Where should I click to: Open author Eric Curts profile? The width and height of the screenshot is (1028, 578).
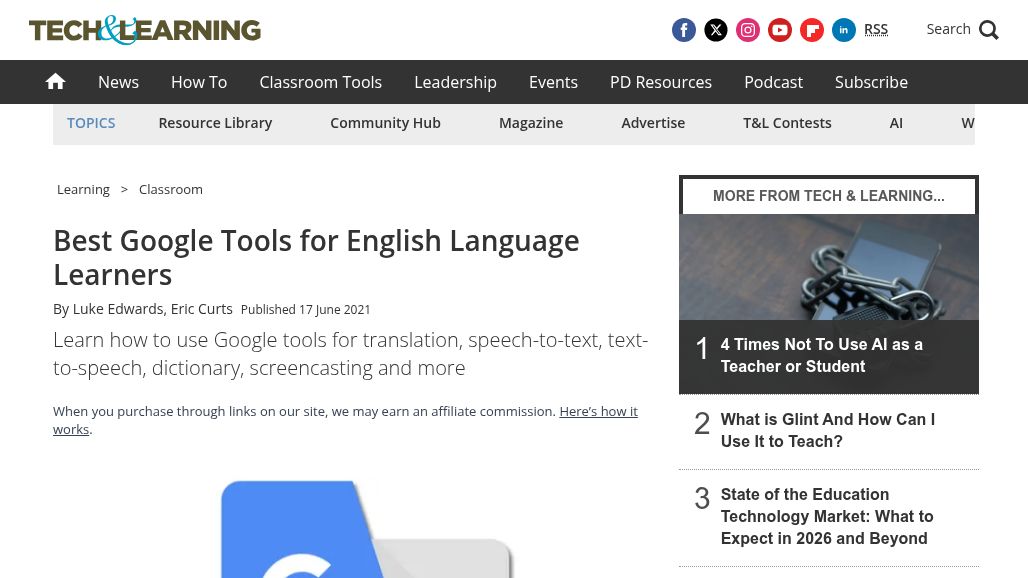(201, 309)
